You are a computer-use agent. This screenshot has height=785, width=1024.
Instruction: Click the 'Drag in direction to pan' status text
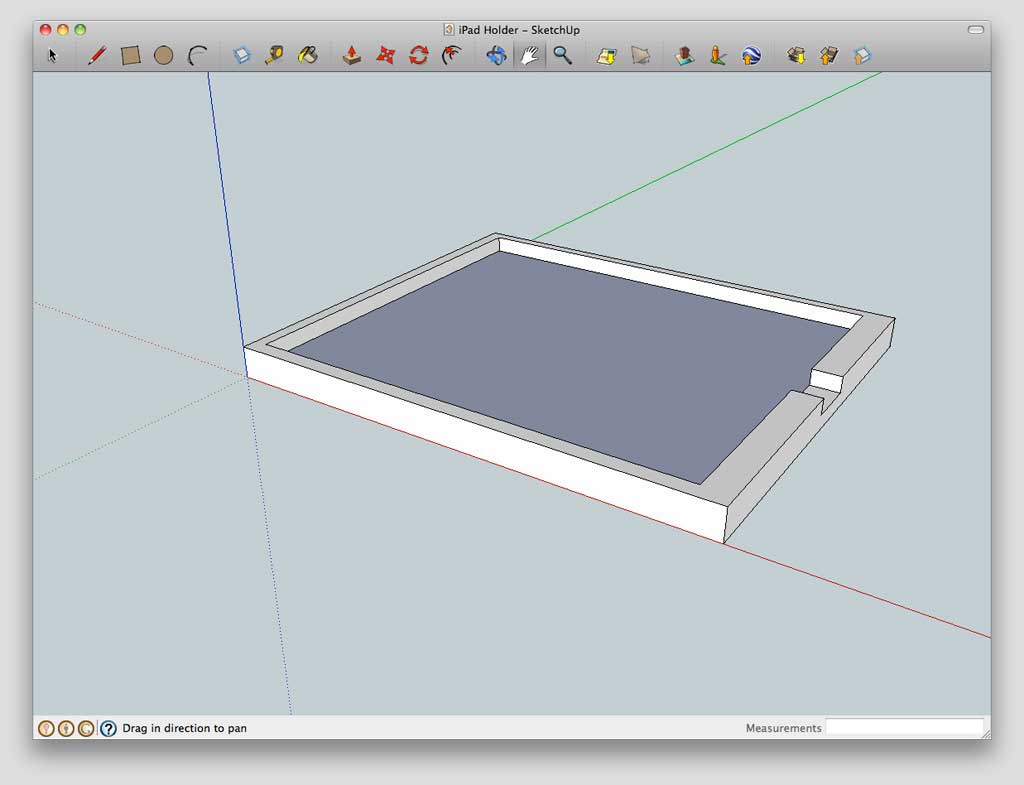click(x=185, y=728)
